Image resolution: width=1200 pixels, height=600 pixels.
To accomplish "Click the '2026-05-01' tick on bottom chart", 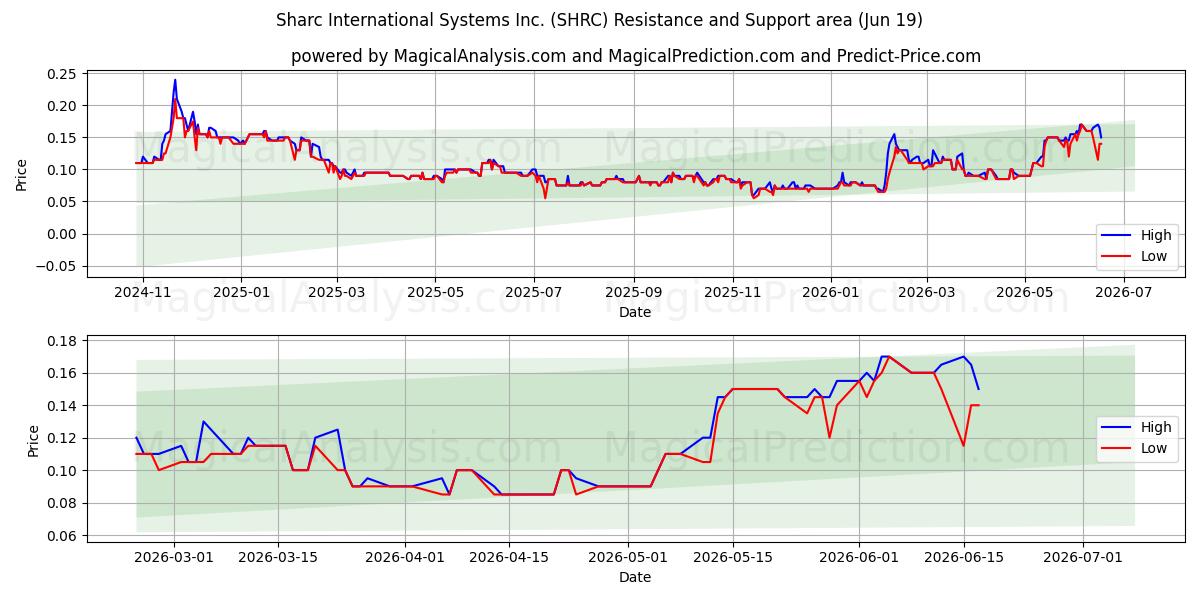I will [x=628, y=558].
